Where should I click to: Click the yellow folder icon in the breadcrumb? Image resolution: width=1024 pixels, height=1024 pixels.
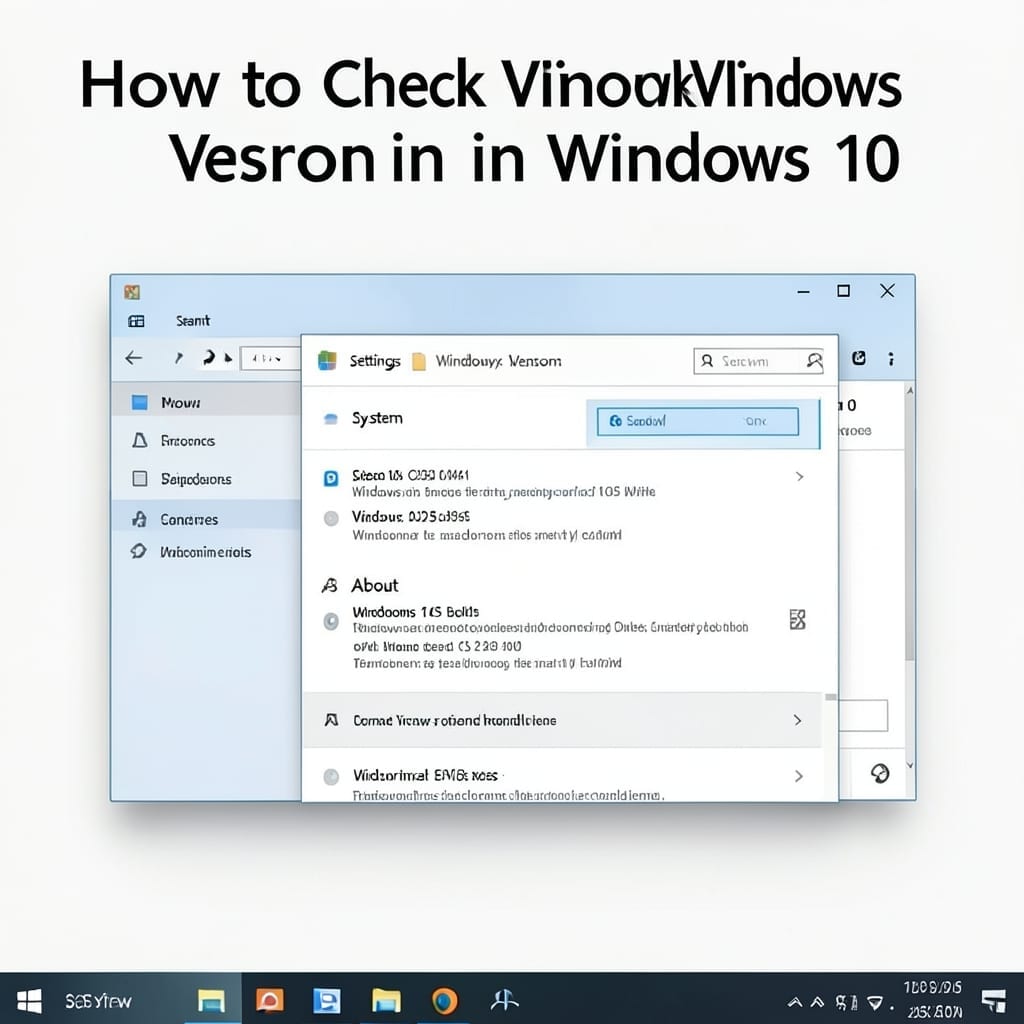coord(419,361)
